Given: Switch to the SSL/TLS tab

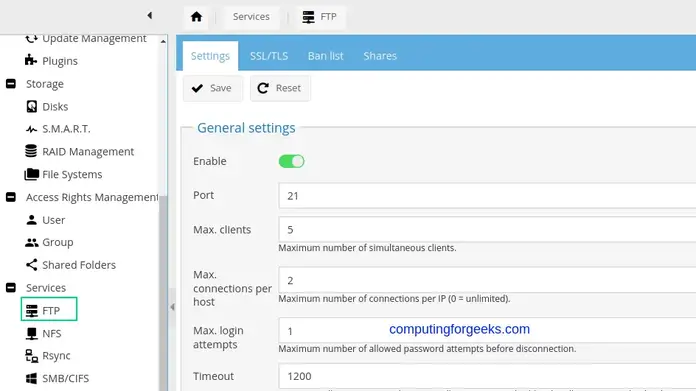Looking at the screenshot, I should [x=269, y=56].
